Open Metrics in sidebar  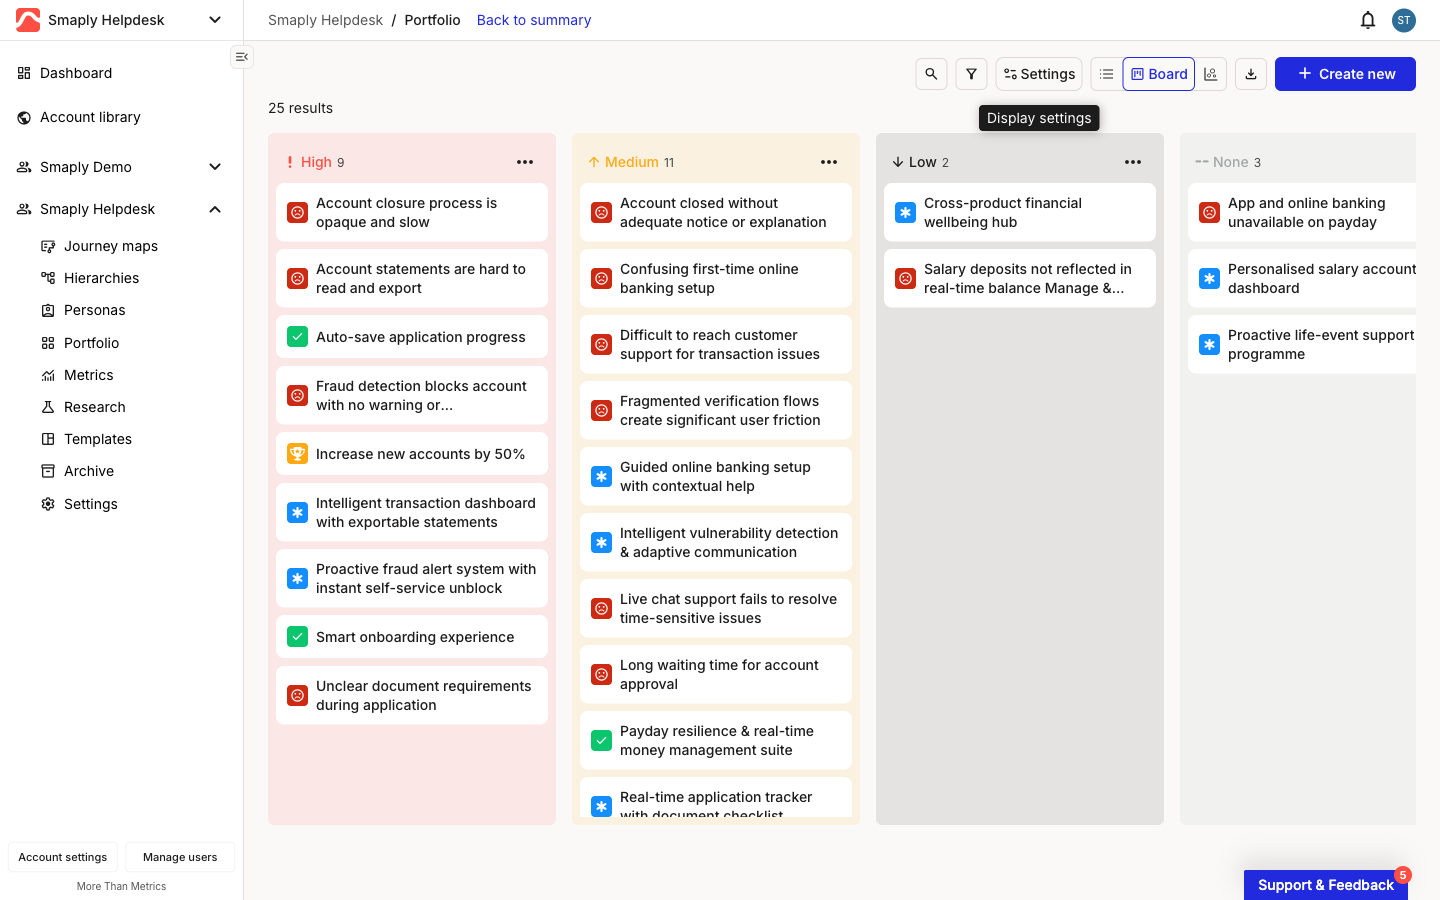(88, 375)
